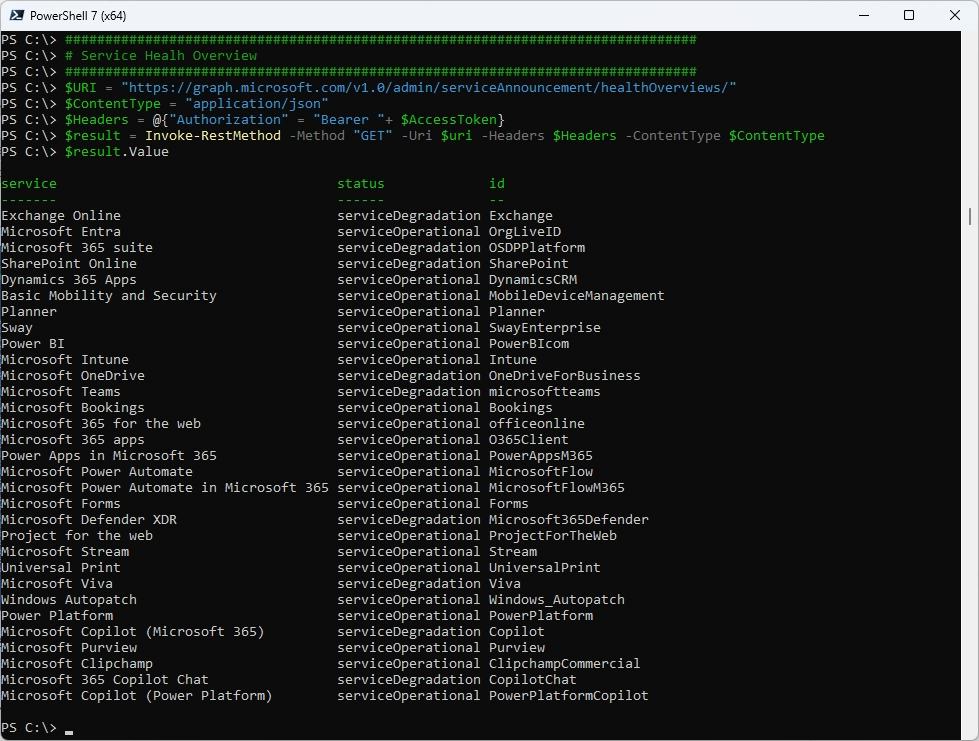Click the PowerShell icon in title bar
The width and height of the screenshot is (979, 741).
[x=16, y=15]
